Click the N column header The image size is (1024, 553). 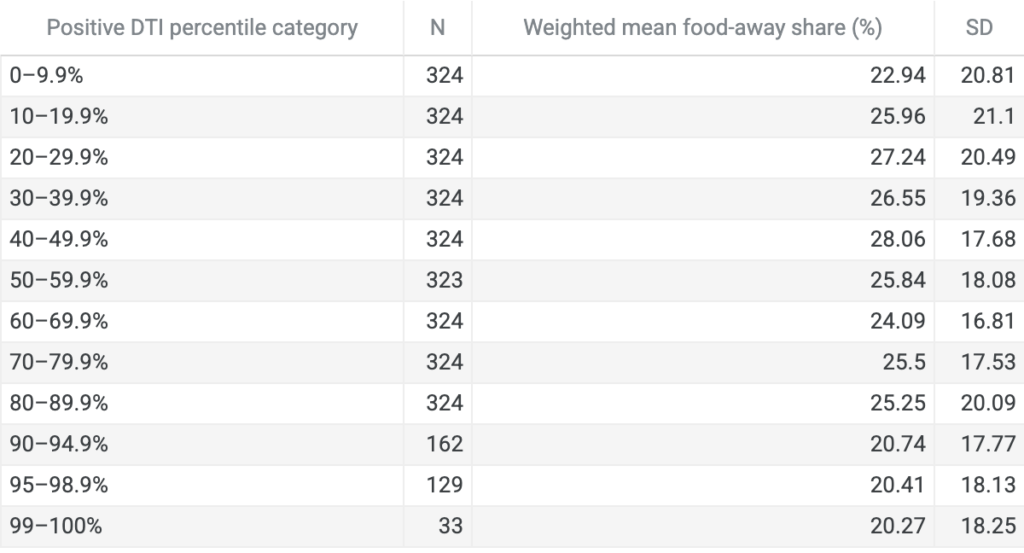tap(438, 27)
